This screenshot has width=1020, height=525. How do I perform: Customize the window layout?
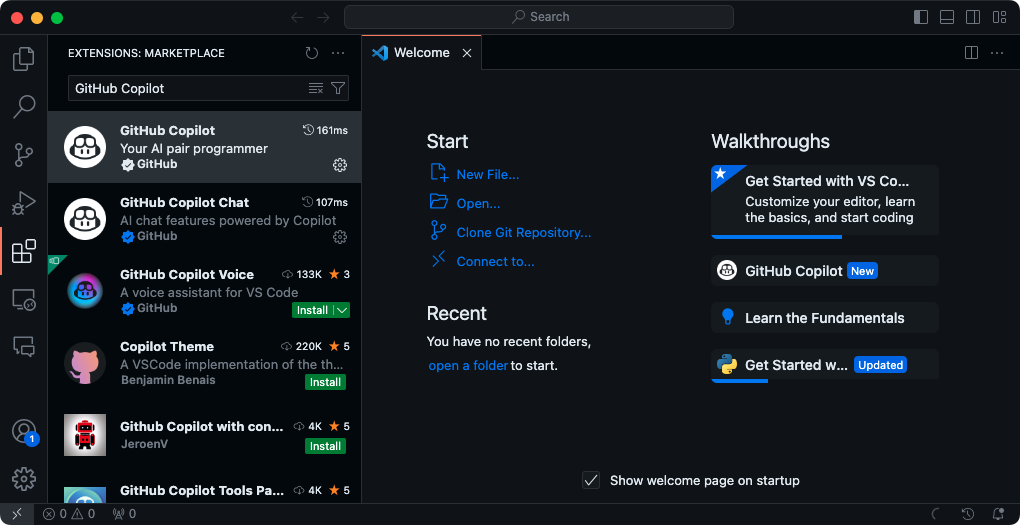click(x=999, y=17)
